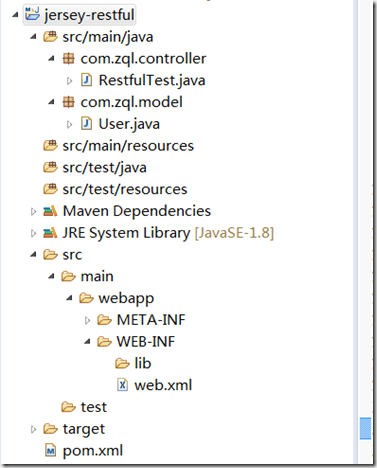Screen dimensions: 377x468
Task: Click the JRE System Library icon
Action: click(50, 232)
